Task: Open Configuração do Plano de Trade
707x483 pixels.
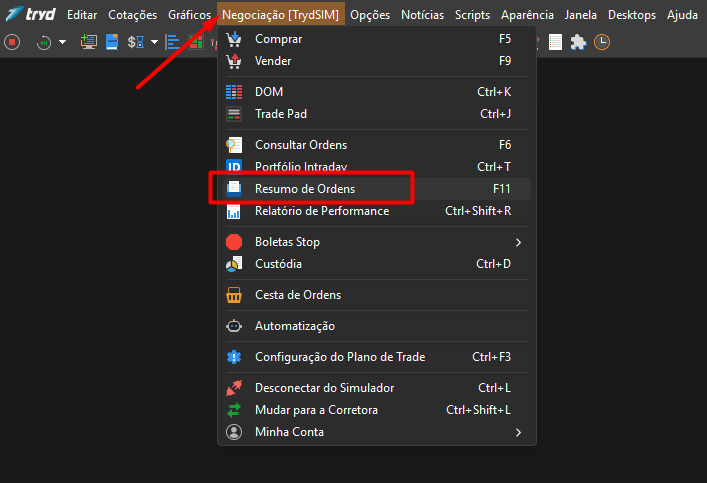Action: [376, 357]
